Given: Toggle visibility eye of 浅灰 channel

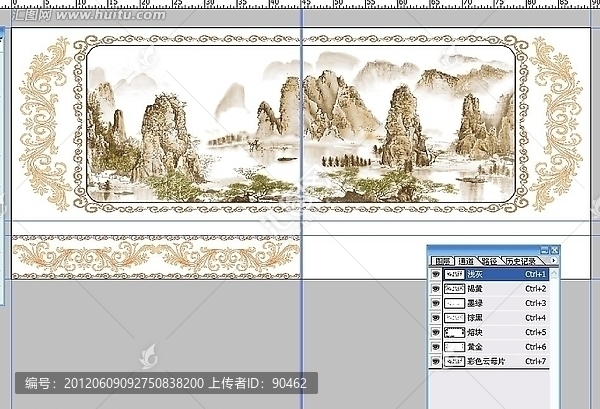Looking at the screenshot, I should coord(435,274).
